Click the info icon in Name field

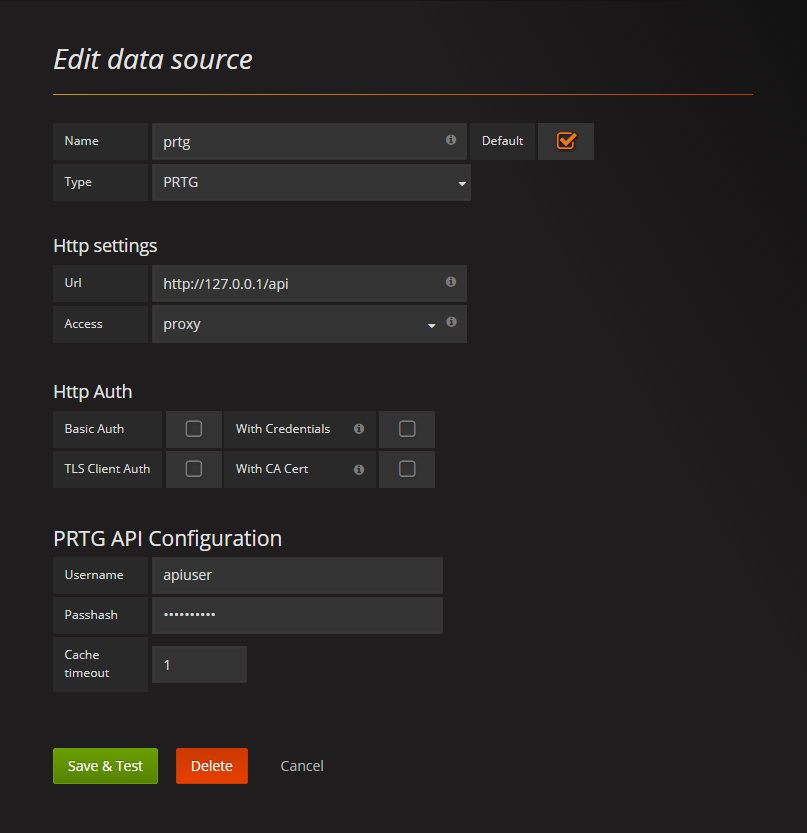point(451,140)
